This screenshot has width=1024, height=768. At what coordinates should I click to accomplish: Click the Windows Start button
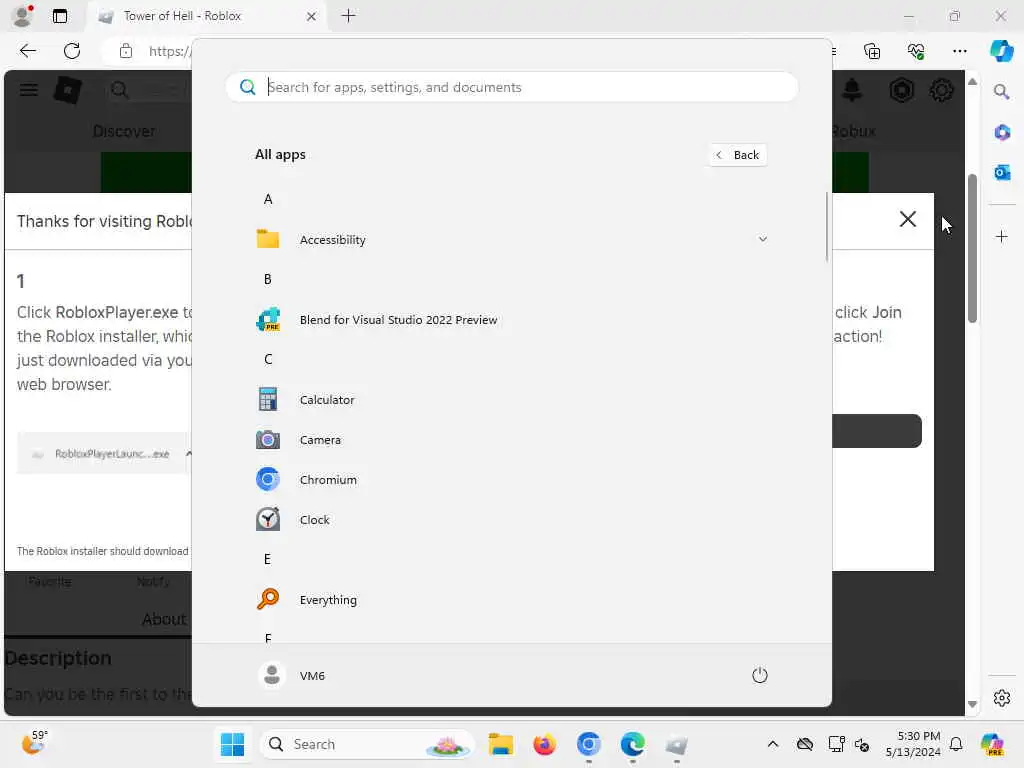coord(232,744)
